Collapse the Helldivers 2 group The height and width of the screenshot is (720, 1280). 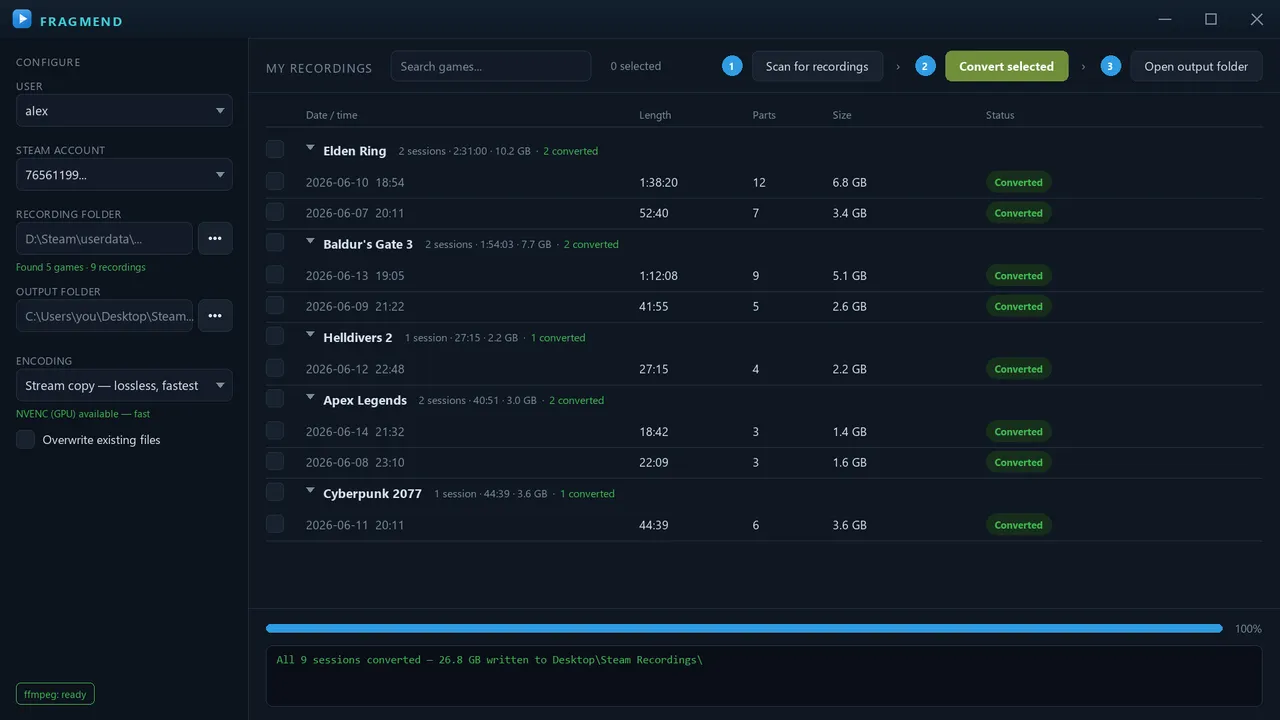(x=310, y=334)
